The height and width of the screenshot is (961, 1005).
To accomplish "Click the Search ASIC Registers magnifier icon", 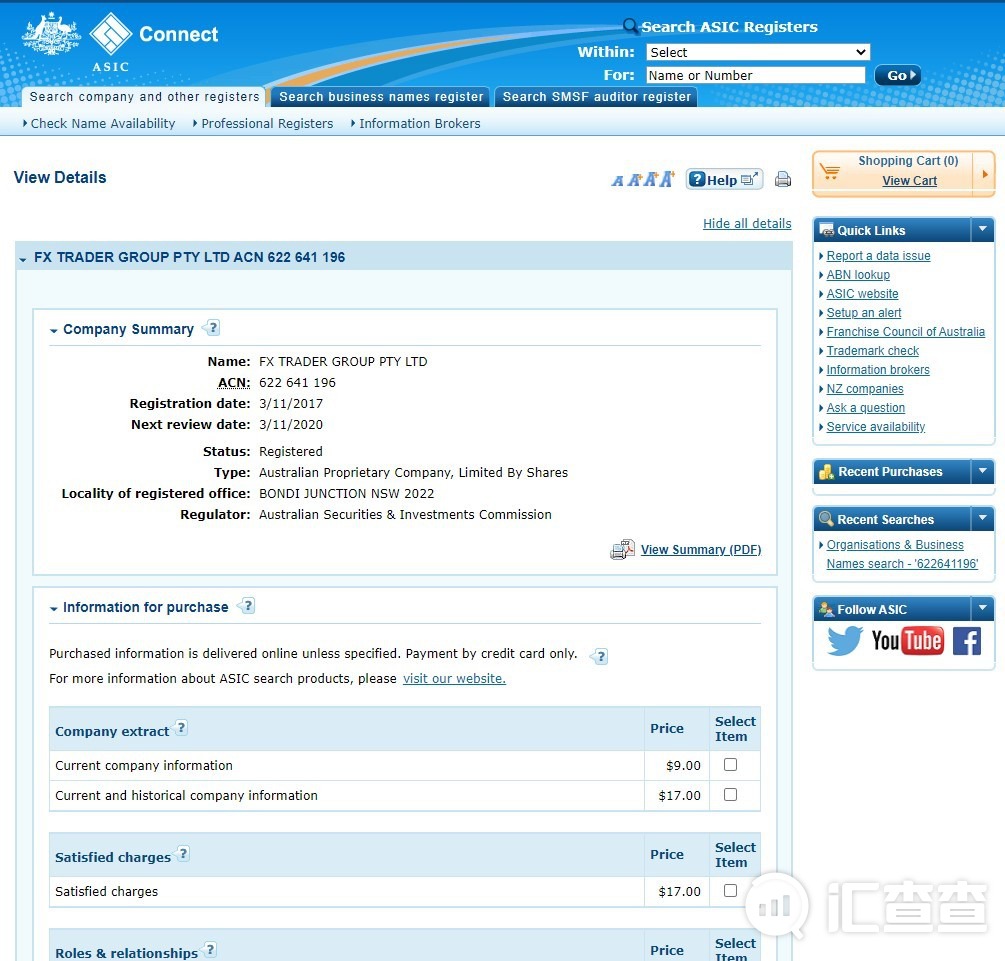I will pyautogui.click(x=631, y=26).
